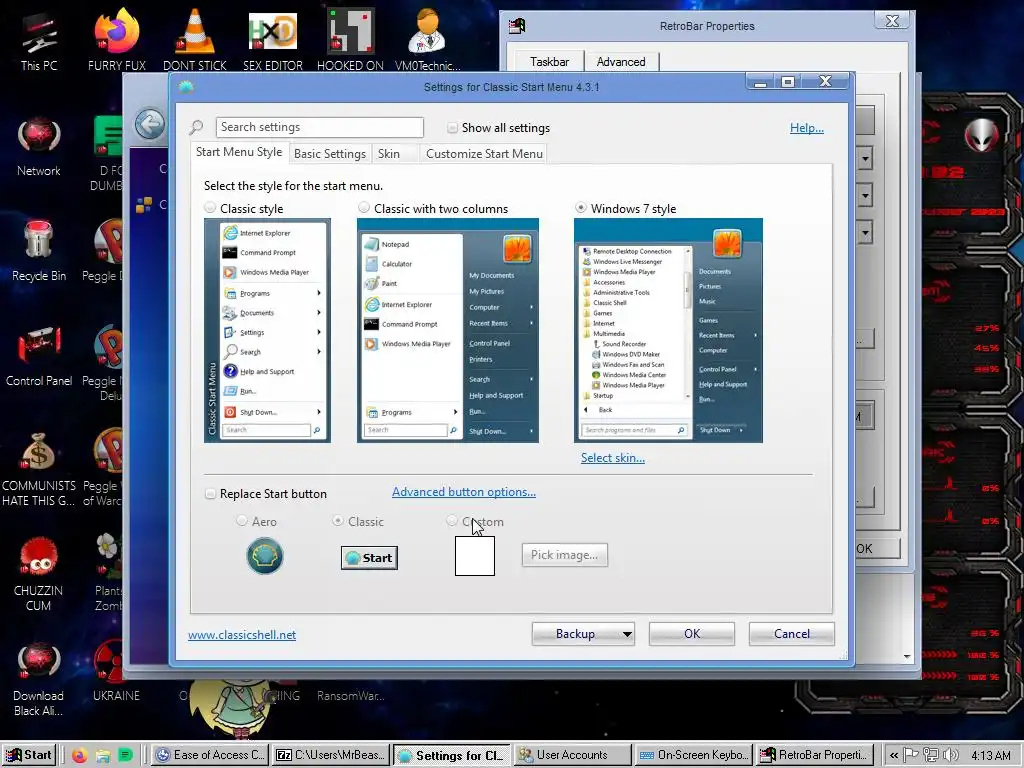
Task: Switch to Ease of Access C... taskbar window
Action: click(x=210, y=755)
